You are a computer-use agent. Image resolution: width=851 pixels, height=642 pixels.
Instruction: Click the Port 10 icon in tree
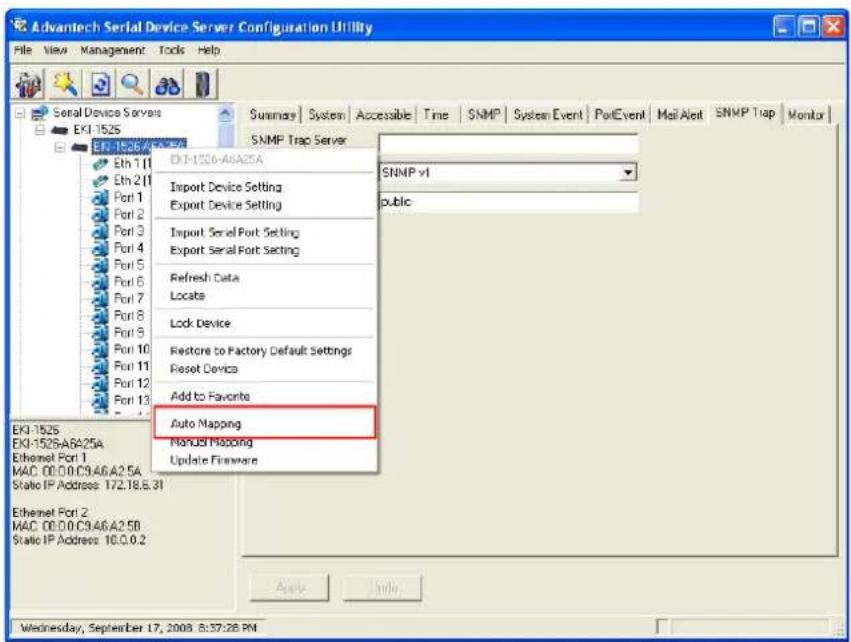[x=100, y=349]
